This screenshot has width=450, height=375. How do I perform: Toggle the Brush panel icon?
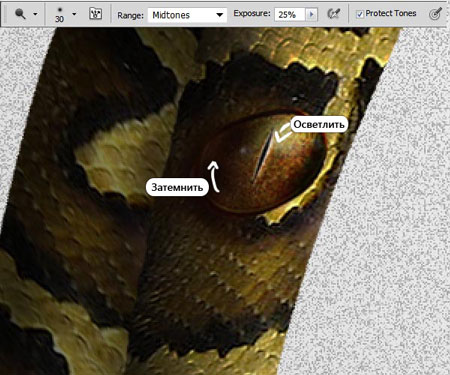point(95,14)
